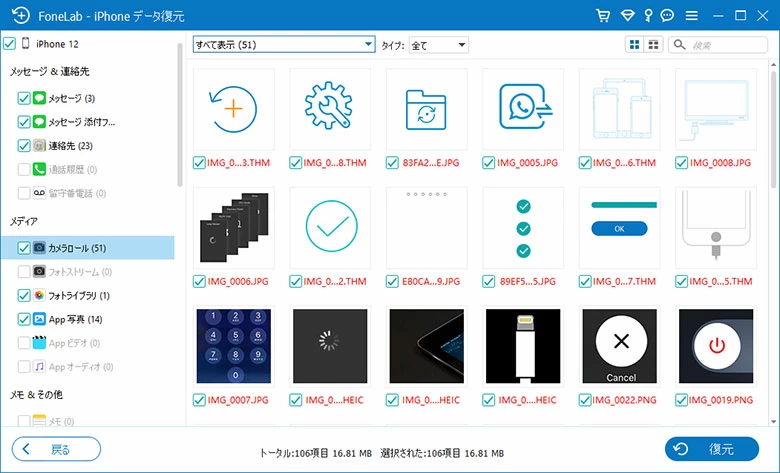The width and height of the screenshot is (780, 473).
Task: Click the FoneLab logo icon
Action: [x=18, y=16]
